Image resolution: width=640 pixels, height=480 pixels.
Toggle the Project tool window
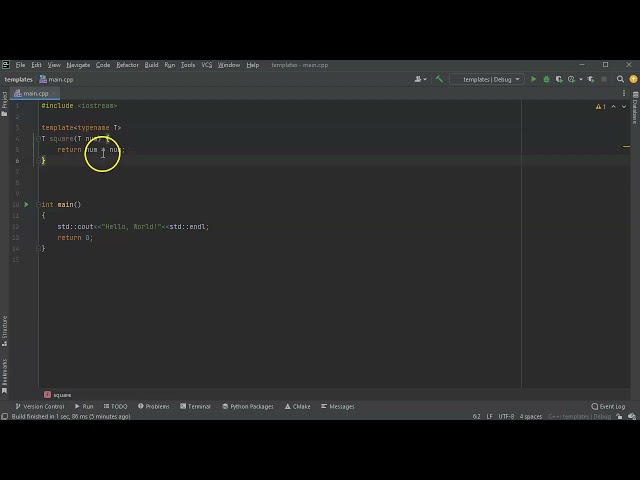[x=4, y=104]
